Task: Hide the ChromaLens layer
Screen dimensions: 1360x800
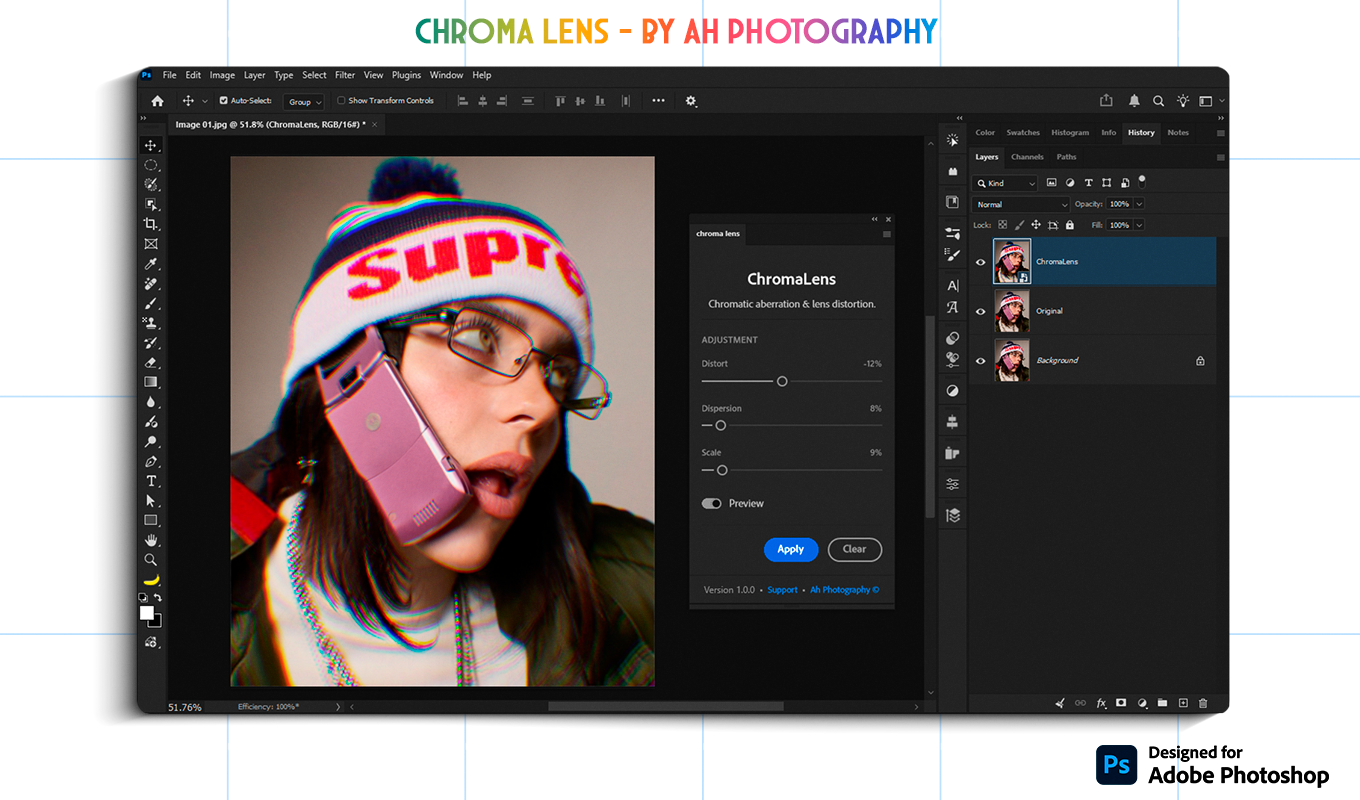Action: click(x=980, y=262)
